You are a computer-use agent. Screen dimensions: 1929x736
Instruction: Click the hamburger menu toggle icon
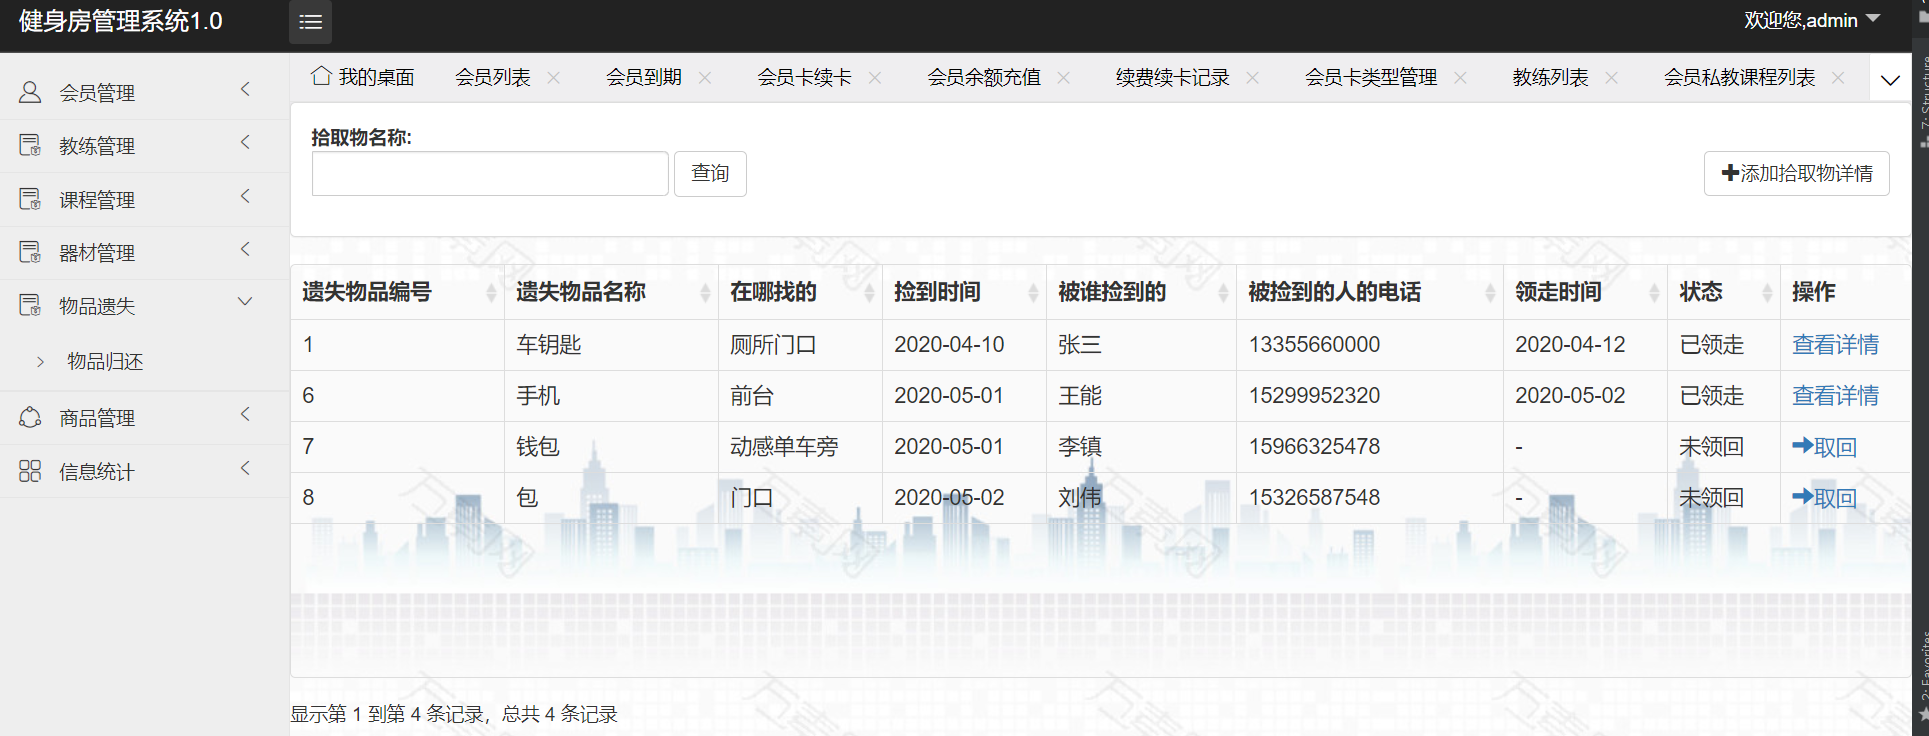[x=310, y=22]
